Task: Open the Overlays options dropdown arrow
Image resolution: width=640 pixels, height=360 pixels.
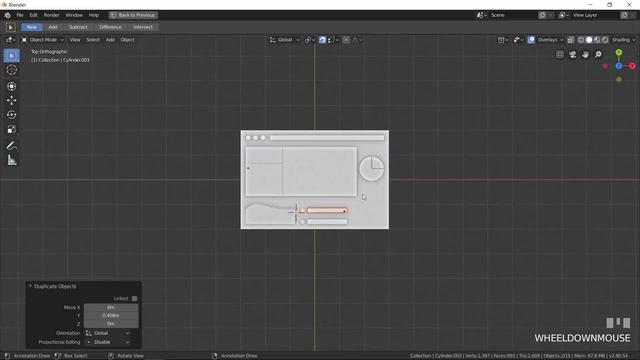Action: point(562,40)
